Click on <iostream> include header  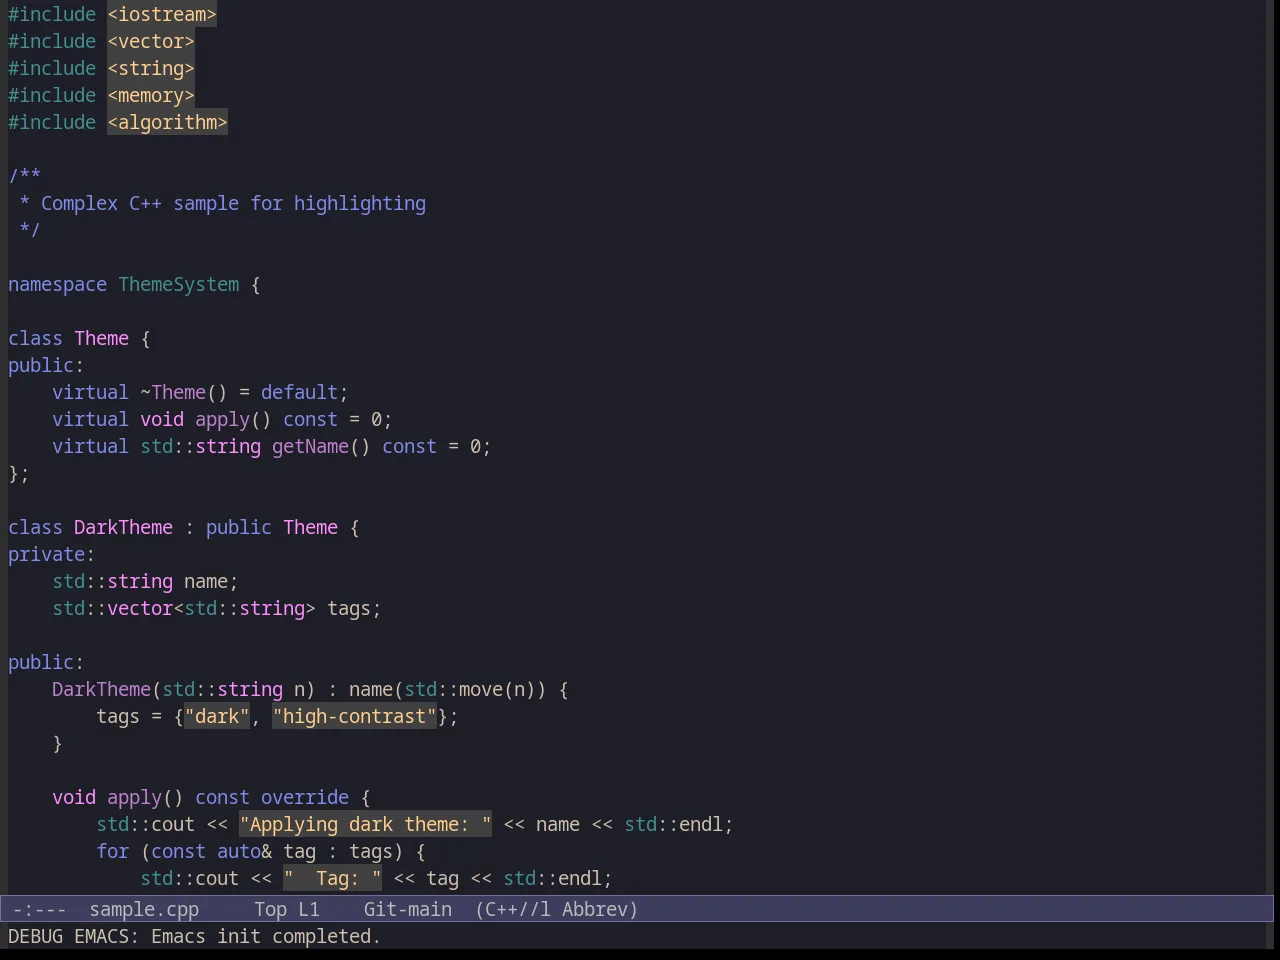click(x=162, y=14)
